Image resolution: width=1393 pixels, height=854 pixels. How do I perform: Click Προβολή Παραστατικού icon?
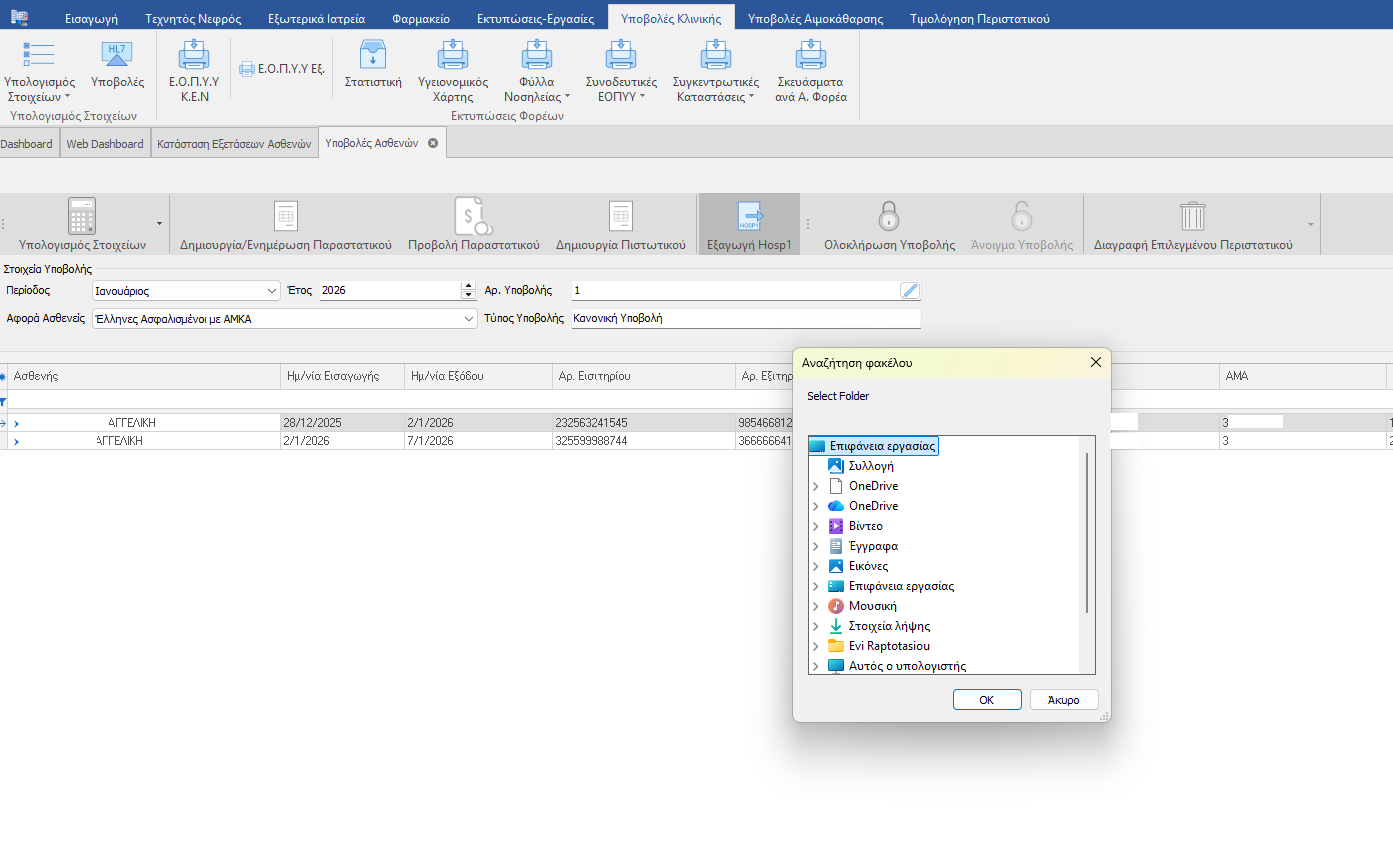(x=473, y=217)
